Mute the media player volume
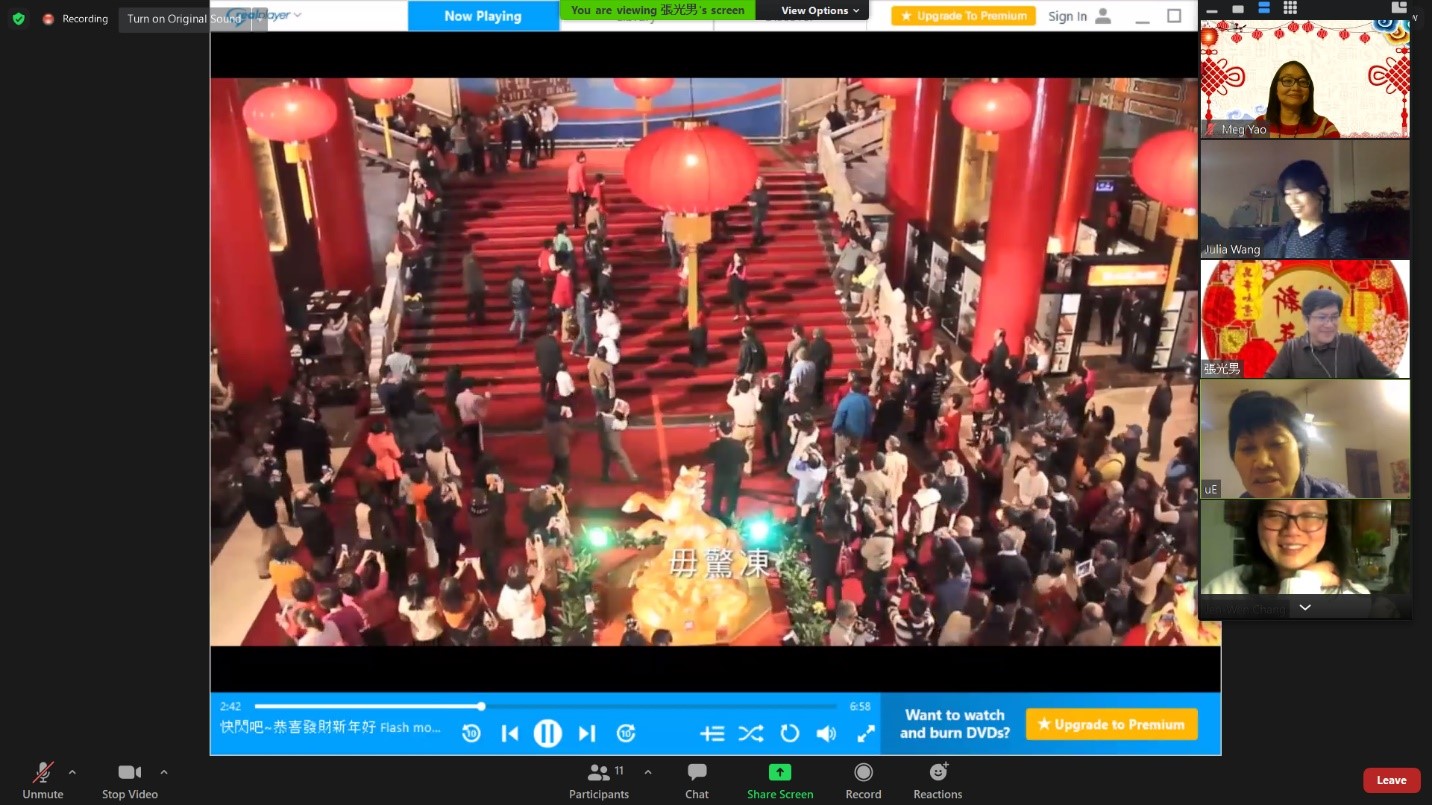This screenshot has height=805, width=1432. point(826,733)
